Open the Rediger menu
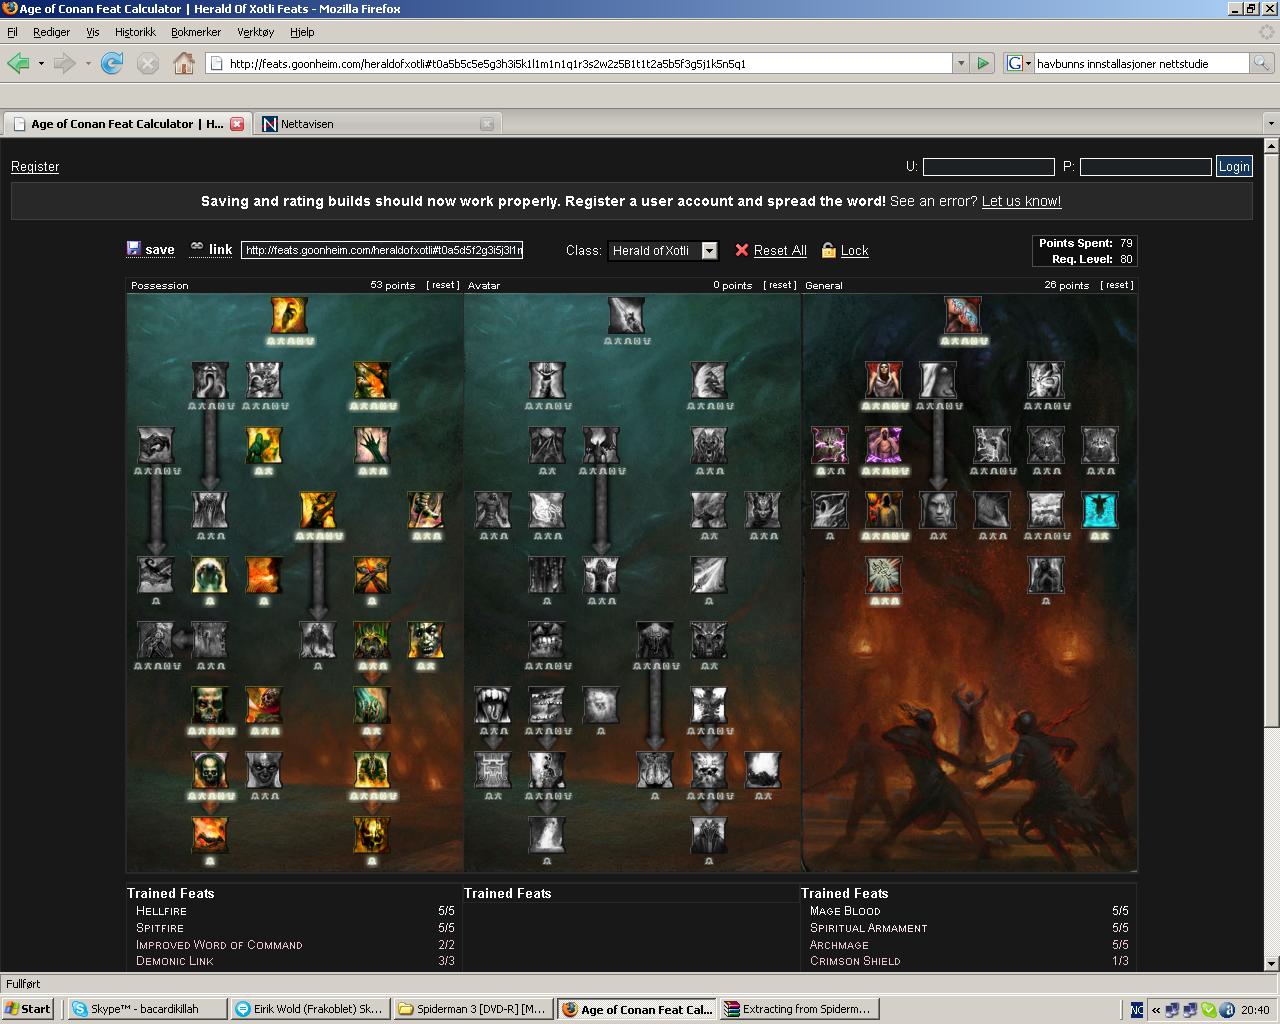The image size is (1280, 1024). (52, 32)
